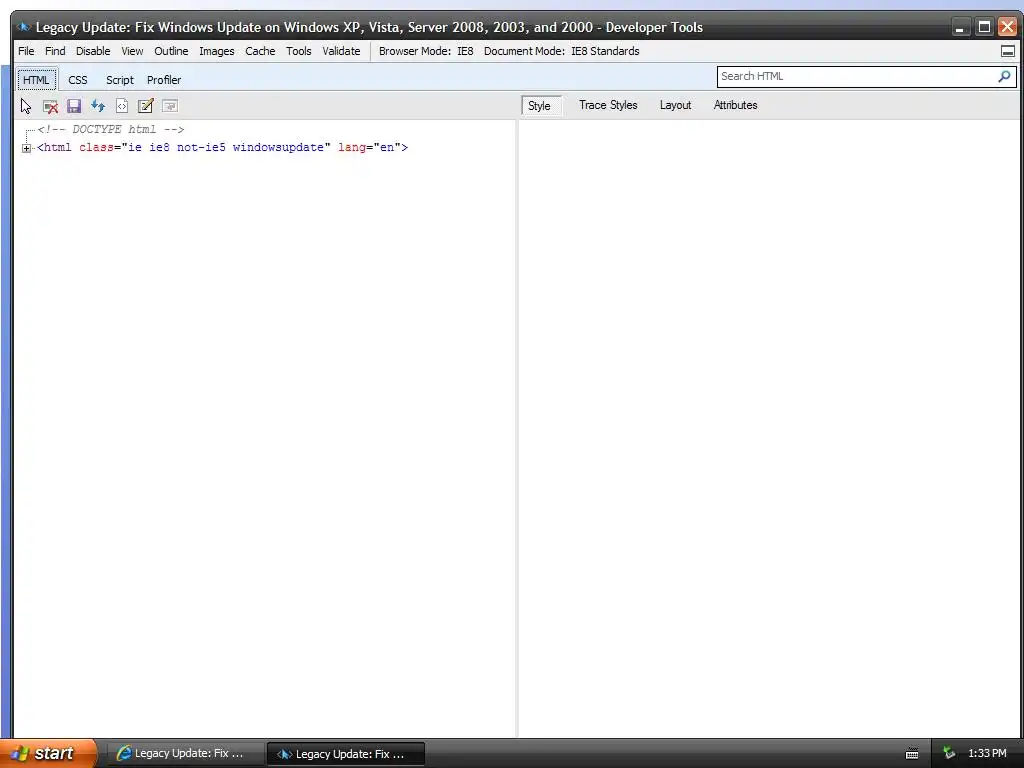Click the keyboard icon in system tray

(912, 754)
